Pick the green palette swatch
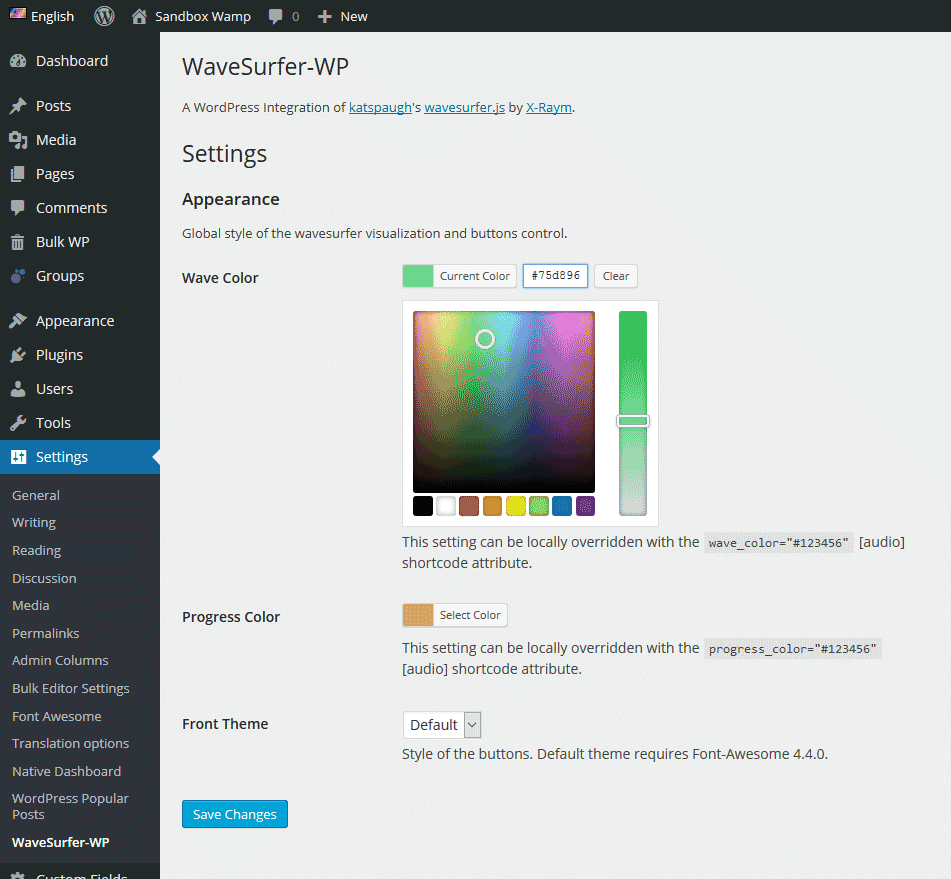Screen dimensions: 951x879 click(x=539, y=506)
